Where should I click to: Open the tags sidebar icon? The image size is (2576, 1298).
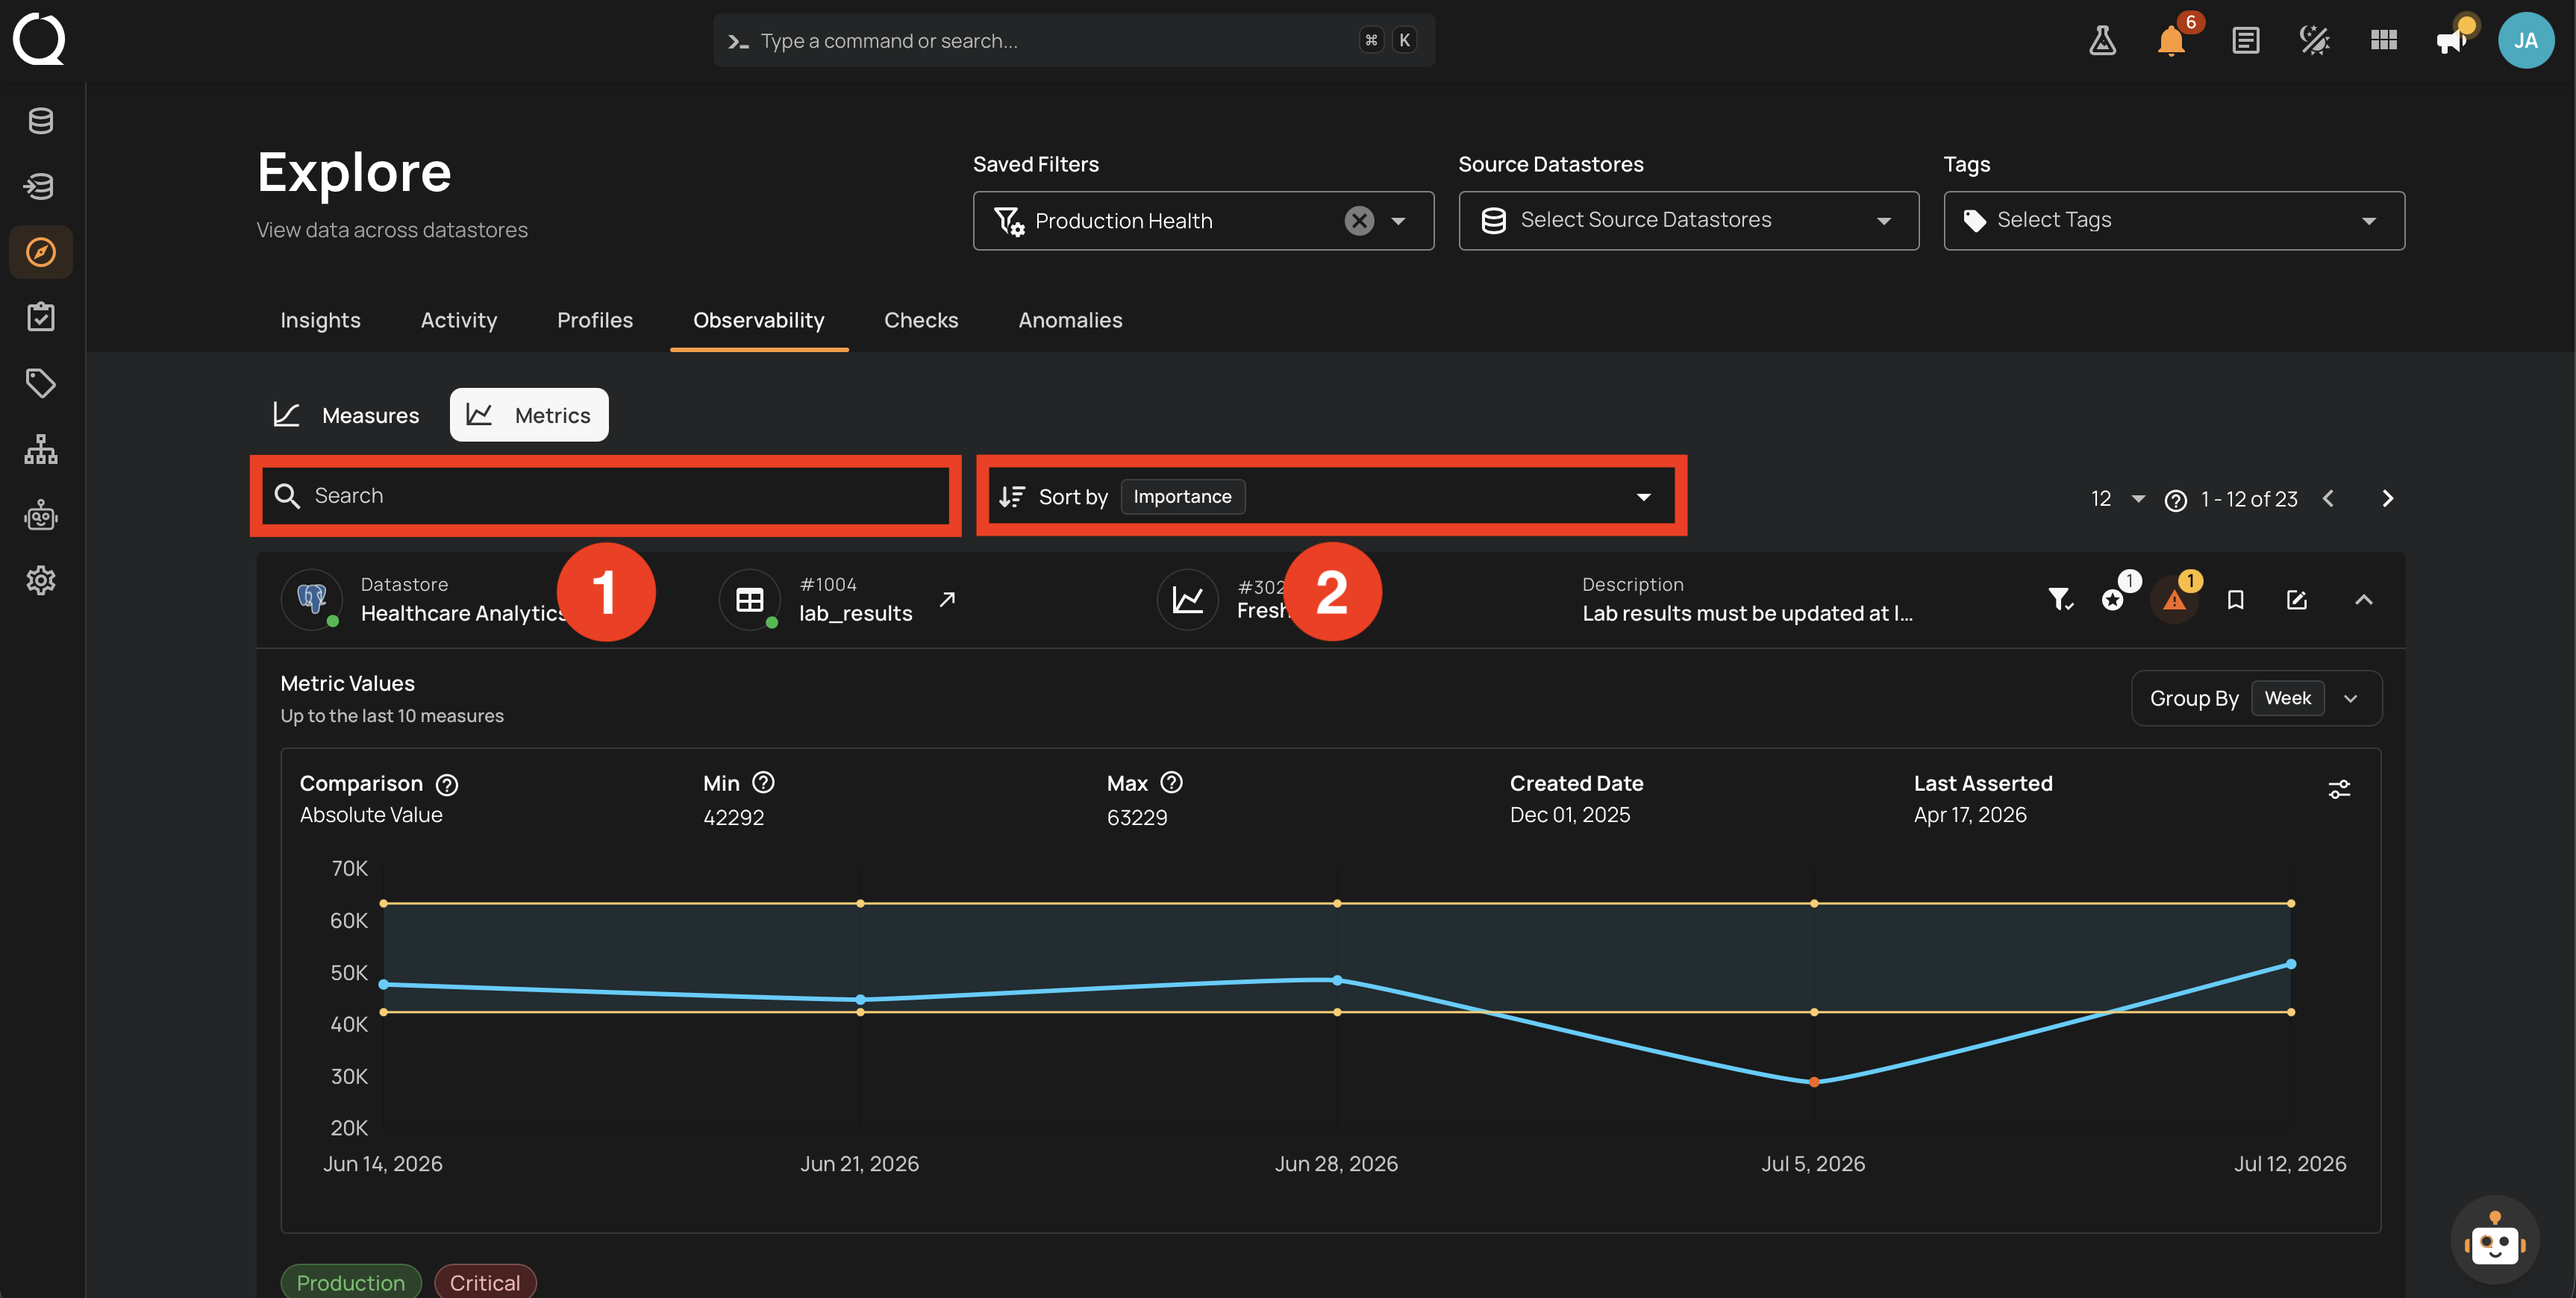pyautogui.click(x=41, y=383)
